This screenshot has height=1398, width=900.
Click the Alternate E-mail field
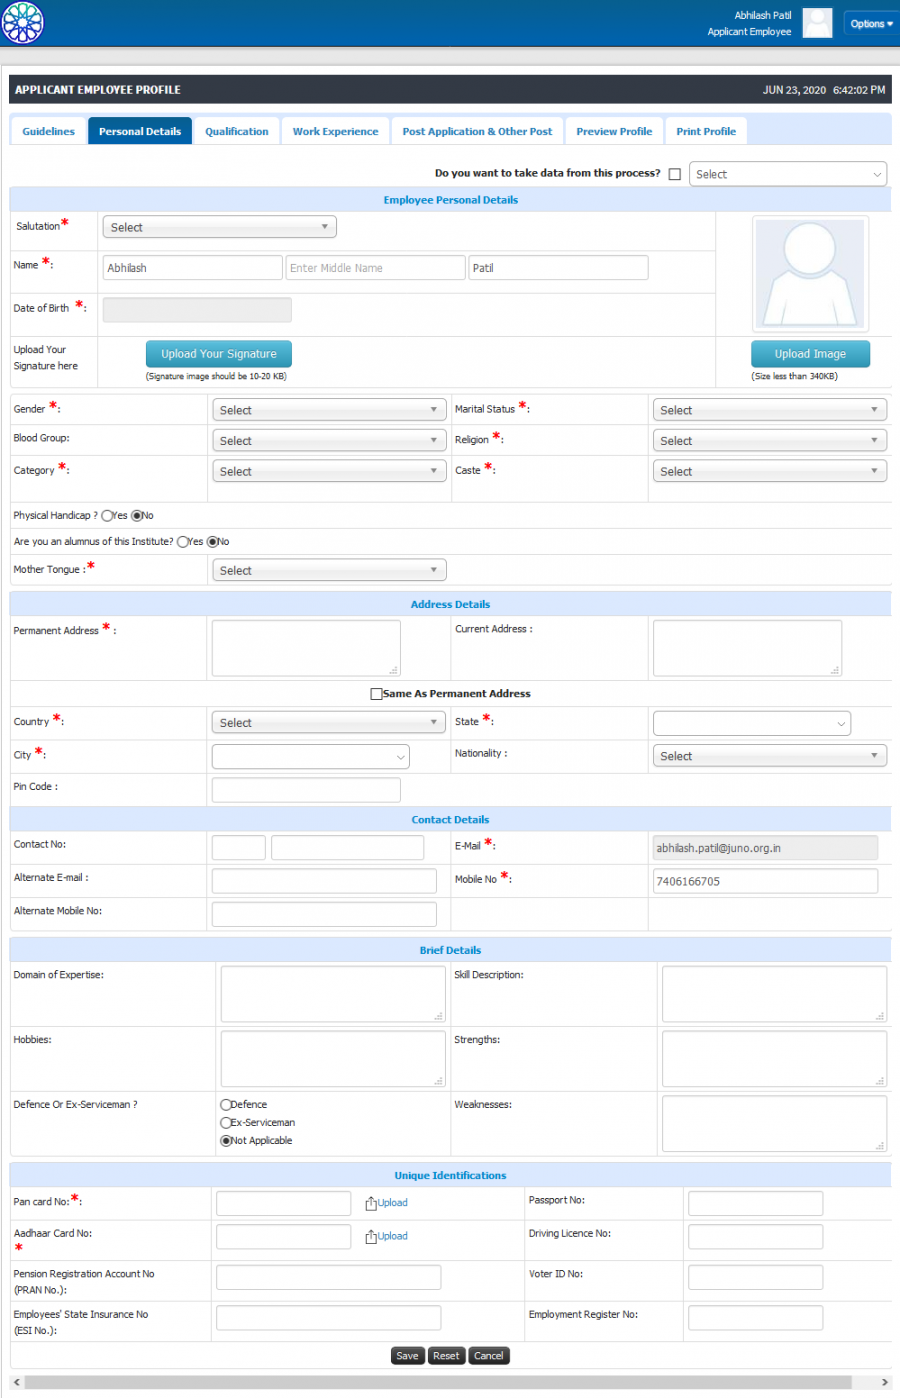point(324,881)
